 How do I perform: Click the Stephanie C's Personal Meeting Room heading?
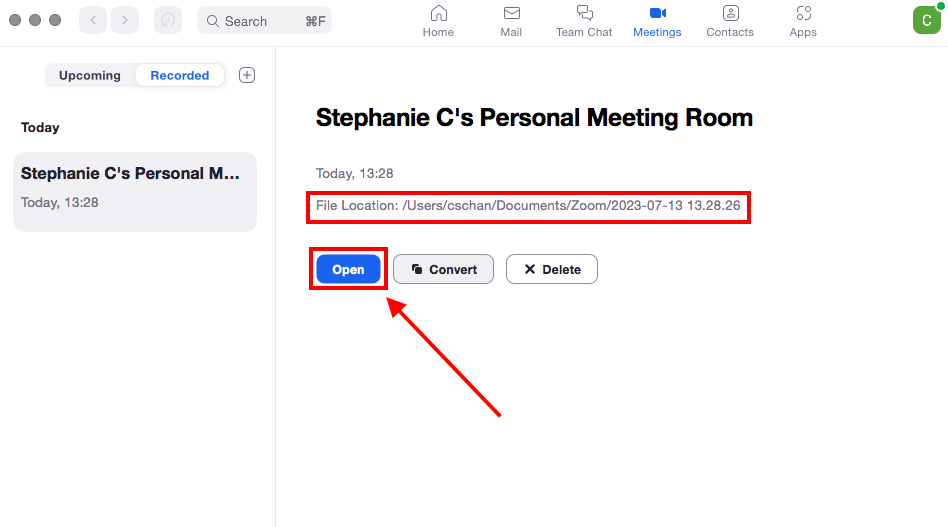pos(534,117)
